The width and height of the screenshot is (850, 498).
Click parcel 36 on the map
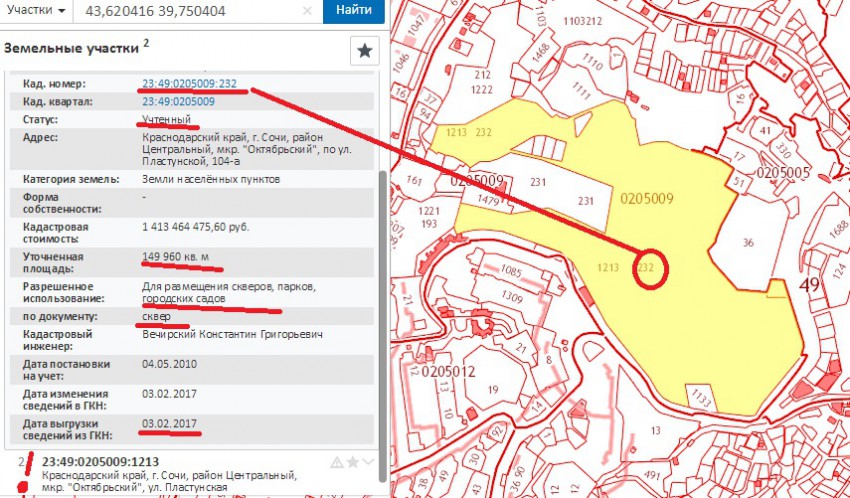point(748,242)
